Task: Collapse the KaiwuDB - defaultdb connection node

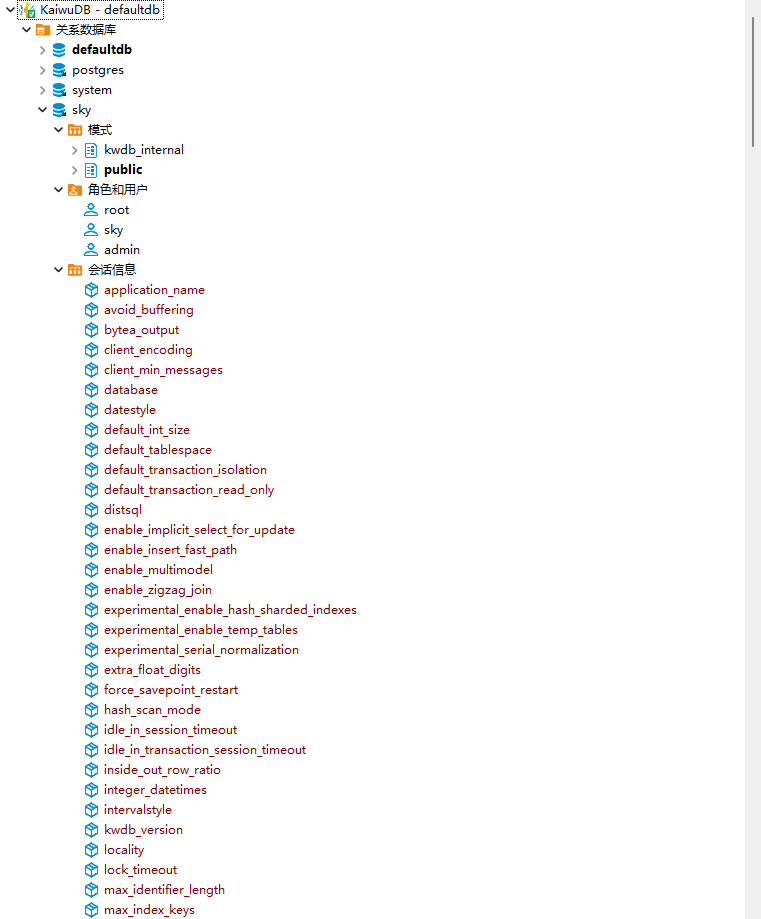Action: [10, 9]
